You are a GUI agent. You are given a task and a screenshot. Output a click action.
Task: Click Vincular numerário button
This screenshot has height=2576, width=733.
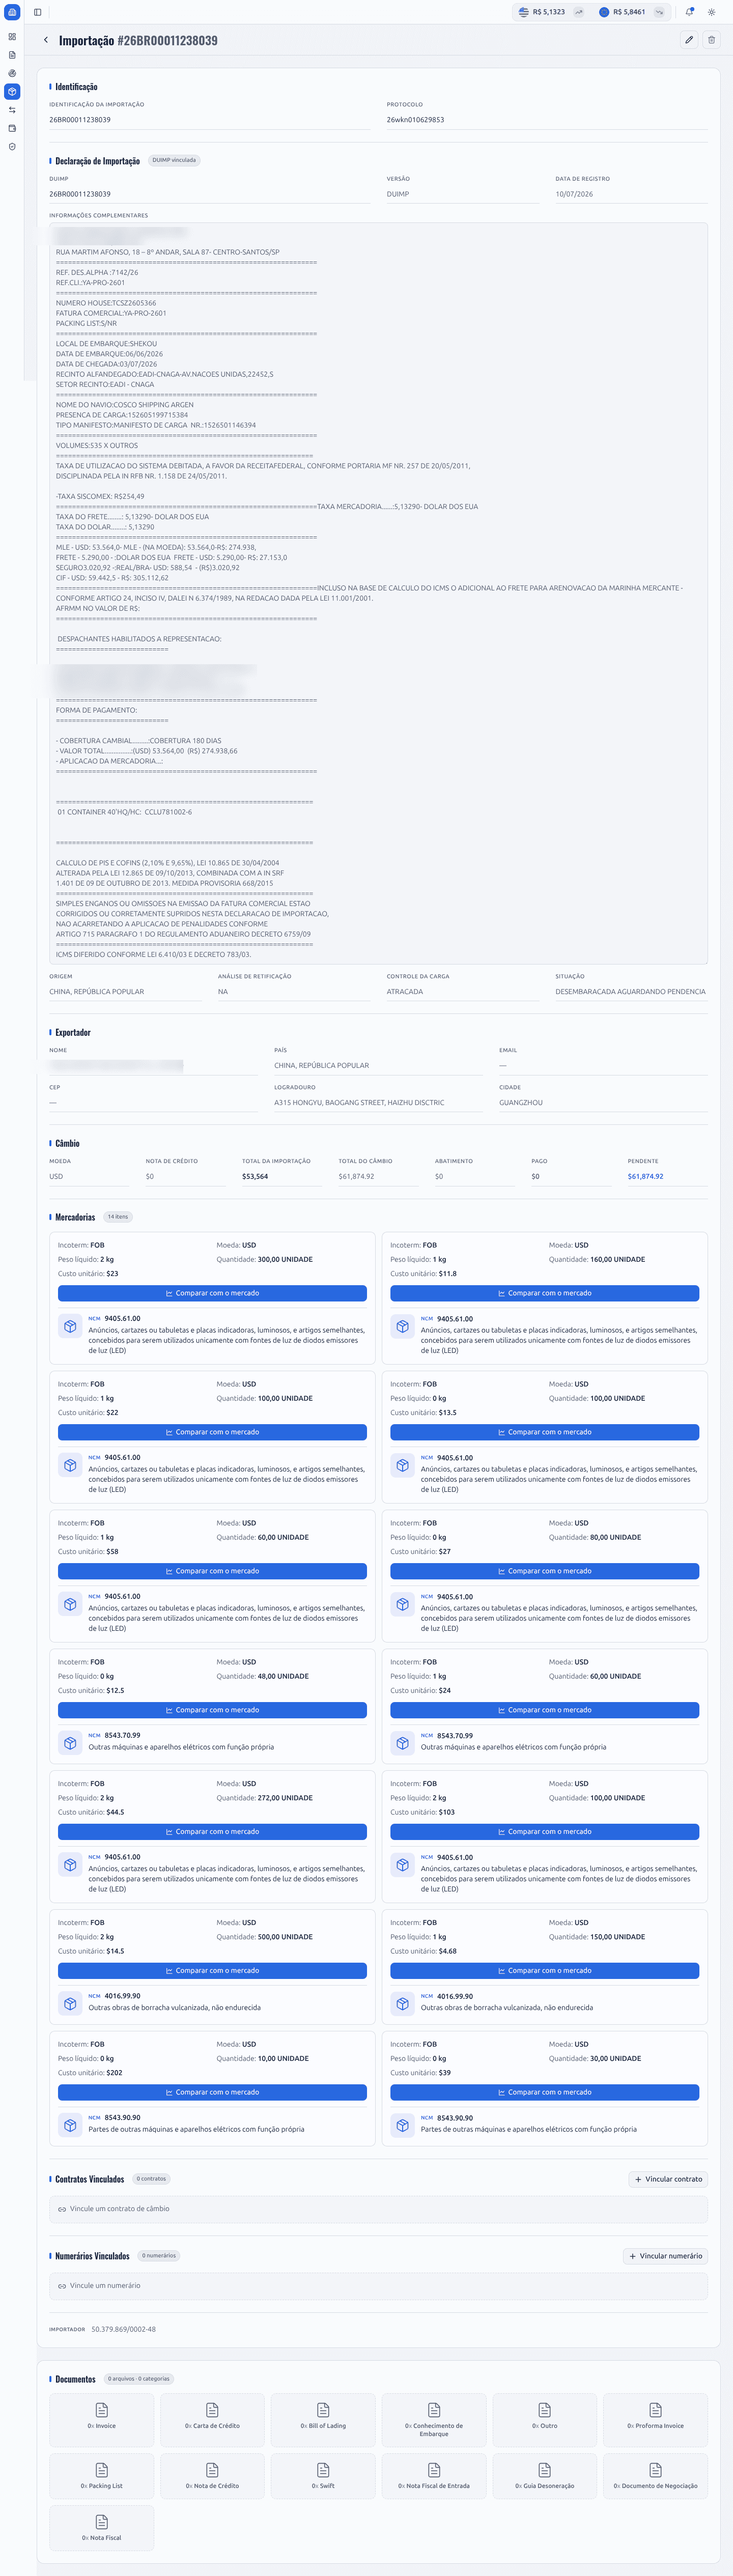pyautogui.click(x=665, y=2256)
